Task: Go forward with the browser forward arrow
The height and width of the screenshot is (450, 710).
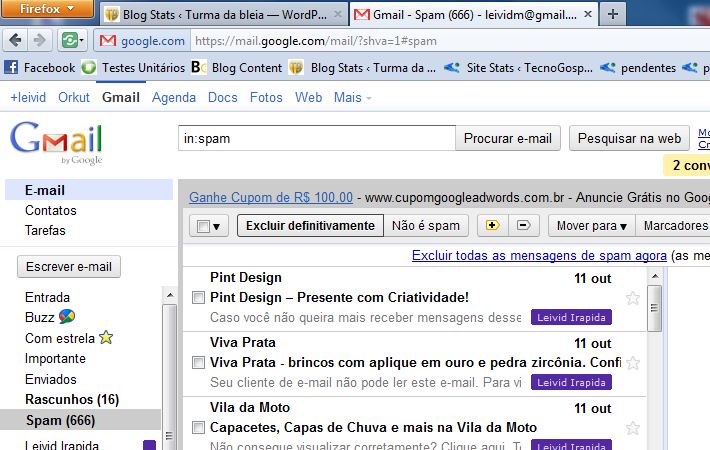Action: (40, 41)
